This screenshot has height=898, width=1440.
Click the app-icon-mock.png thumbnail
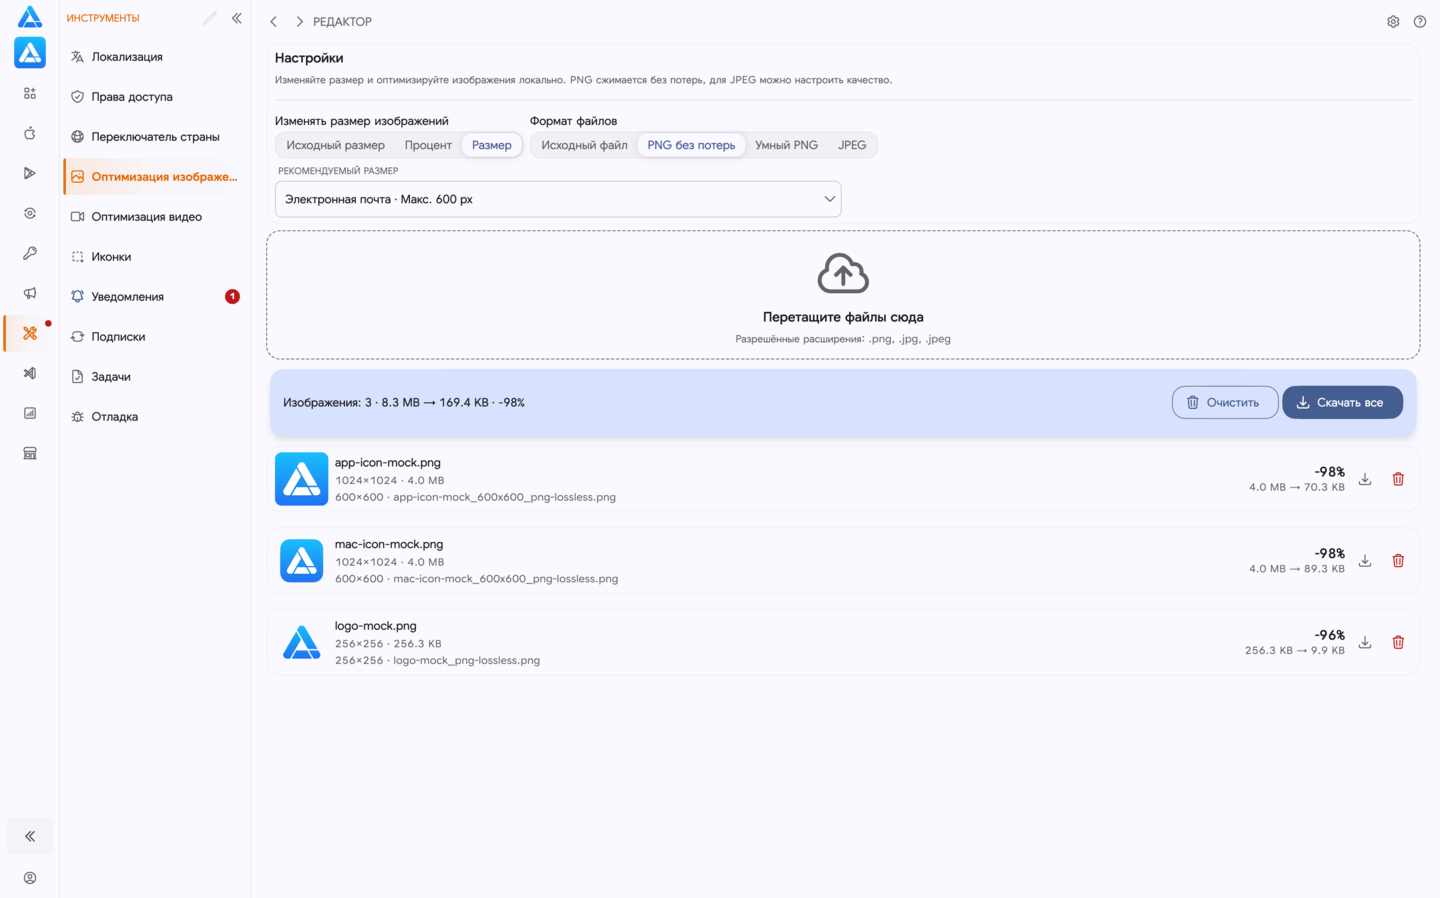301,479
